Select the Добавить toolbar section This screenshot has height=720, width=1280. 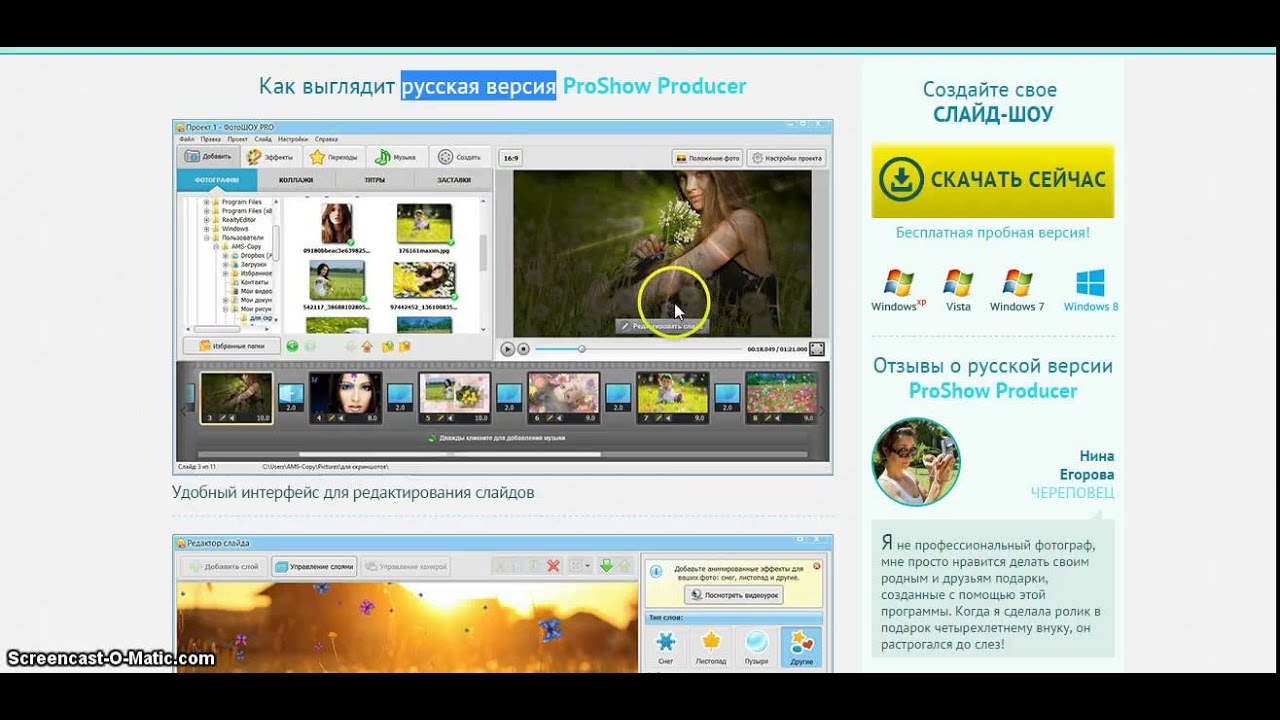point(209,157)
